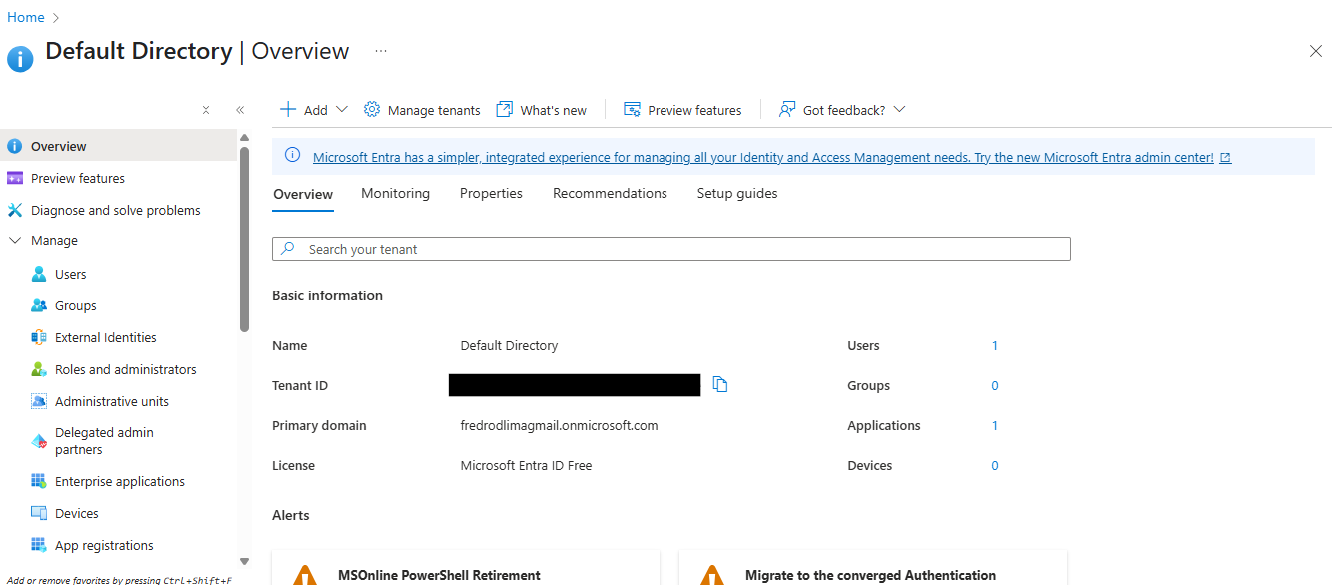1335x585 pixels.
Task: Click the Delegated admin partners icon
Action: [x=39, y=441]
